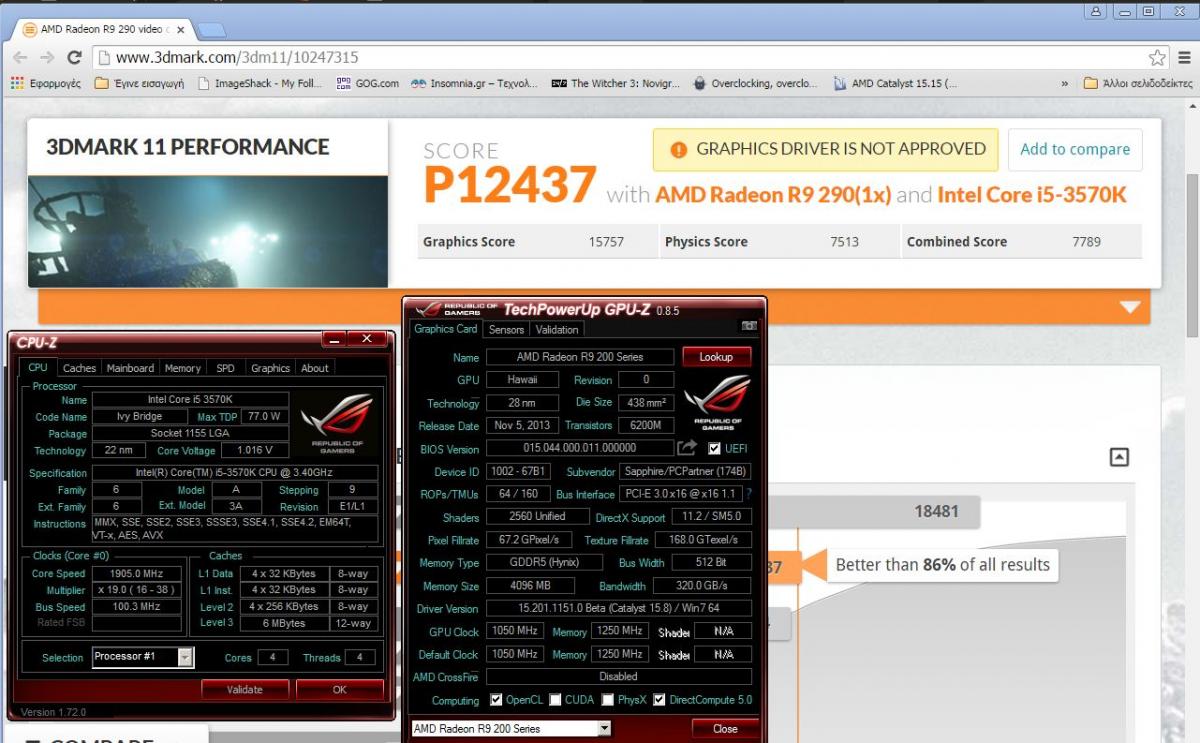Click the Core Speed value in CPU-Z
The height and width of the screenshot is (743, 1200).
click(x=137, y=573)
